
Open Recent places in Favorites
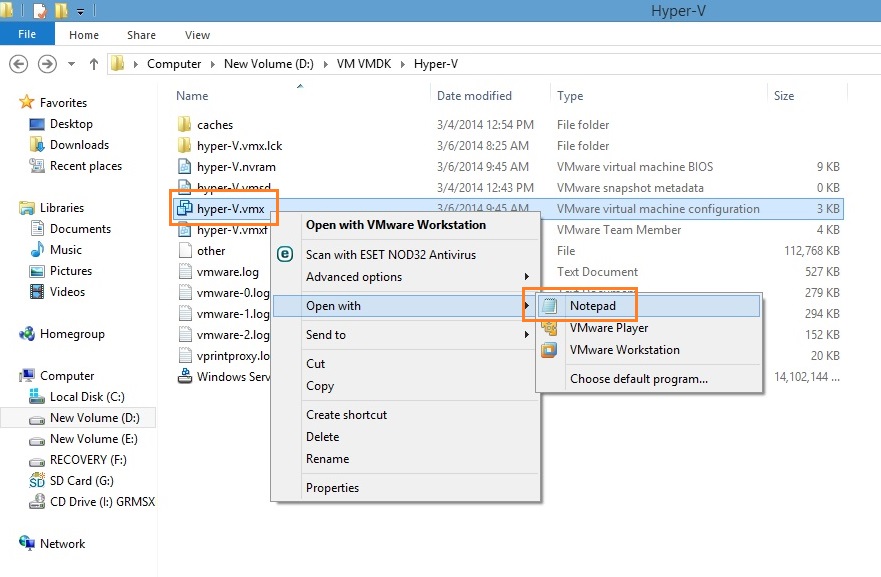pos(85,166)
